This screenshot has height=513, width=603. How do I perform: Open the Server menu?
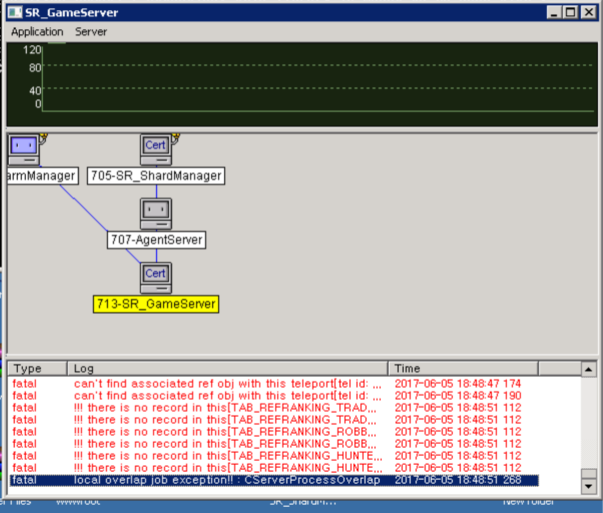click(91, 32)
